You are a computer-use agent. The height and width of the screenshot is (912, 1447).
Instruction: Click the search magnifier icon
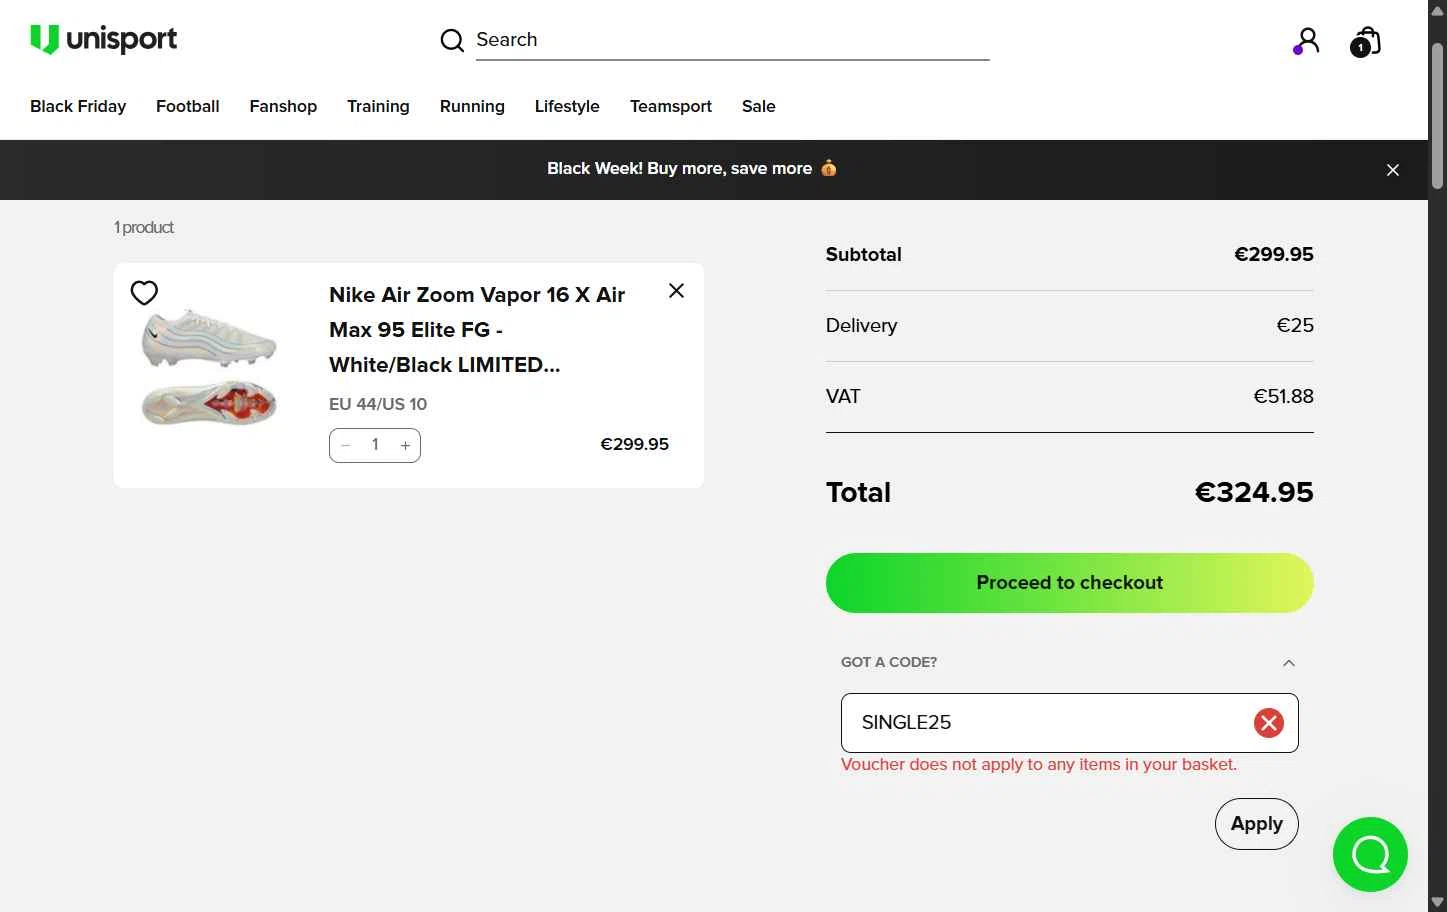click(452, 40)
